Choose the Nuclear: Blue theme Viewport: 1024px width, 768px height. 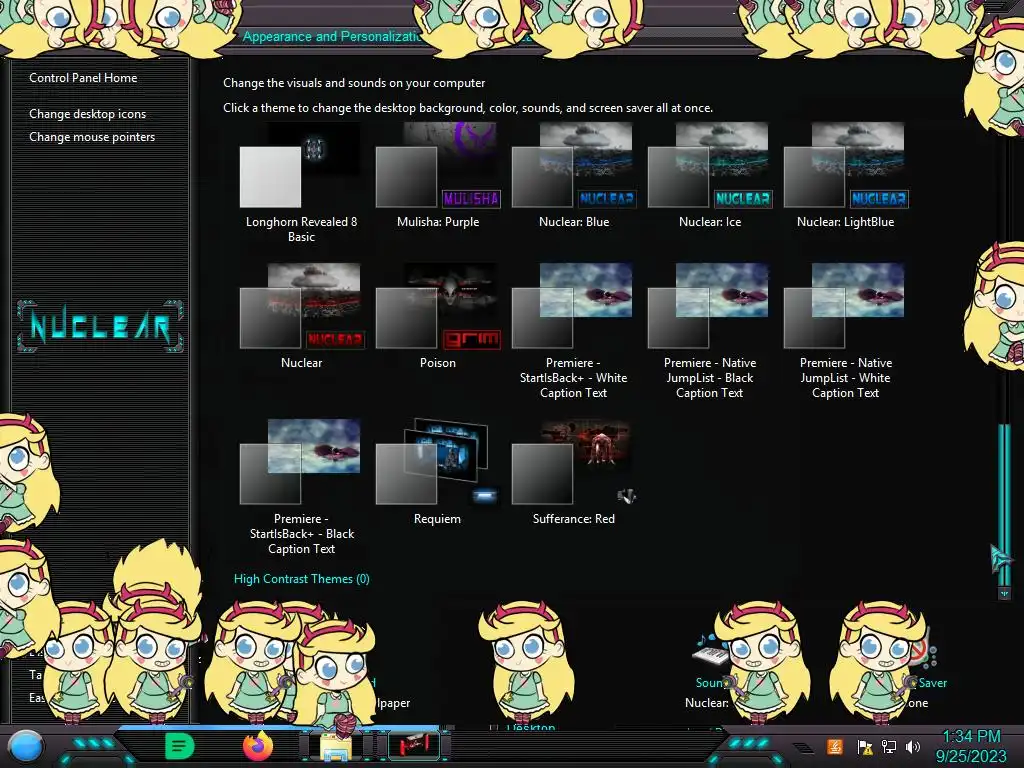point(573,176)
